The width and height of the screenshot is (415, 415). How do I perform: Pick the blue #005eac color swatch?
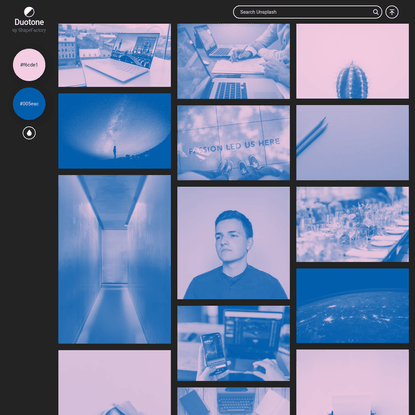(x=29, y=104)
